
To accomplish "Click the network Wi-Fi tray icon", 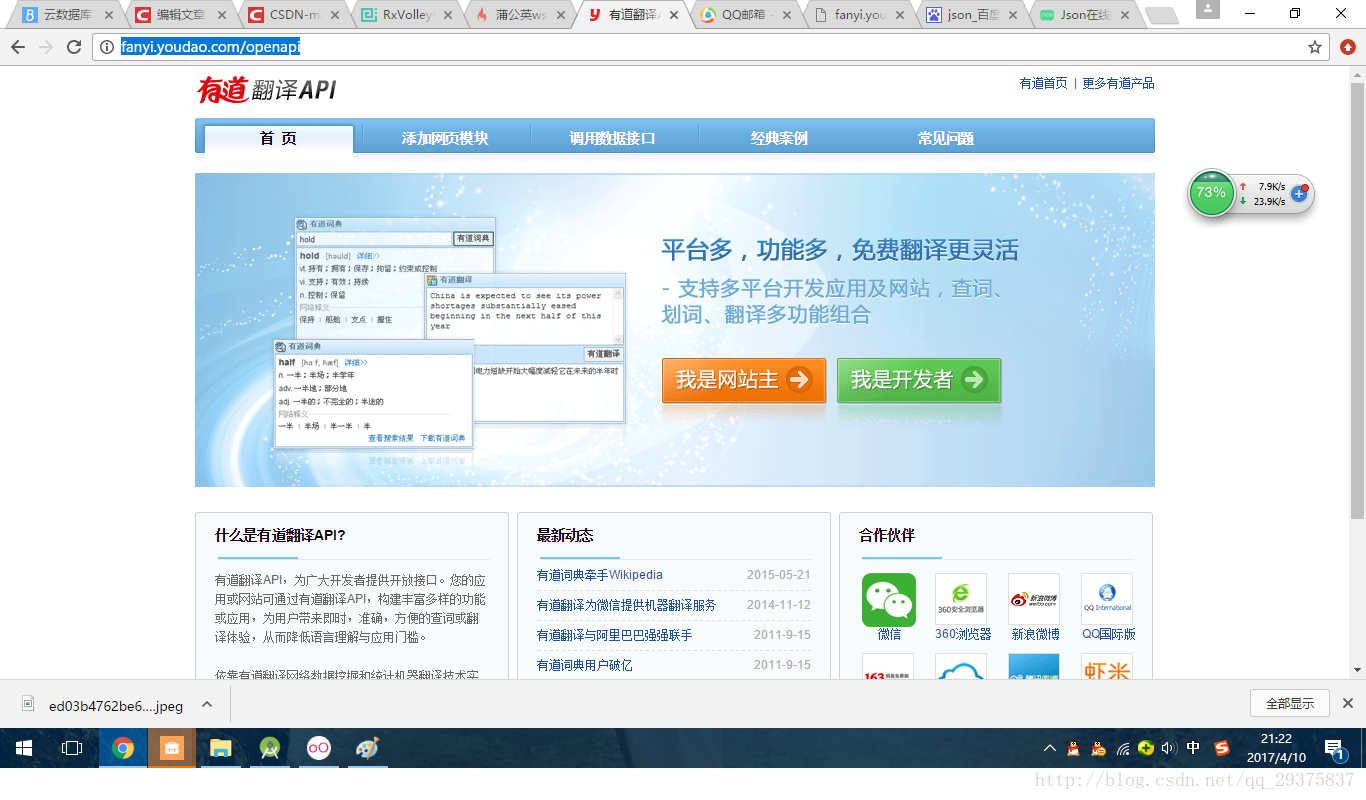I will (x=1123, y=748).
